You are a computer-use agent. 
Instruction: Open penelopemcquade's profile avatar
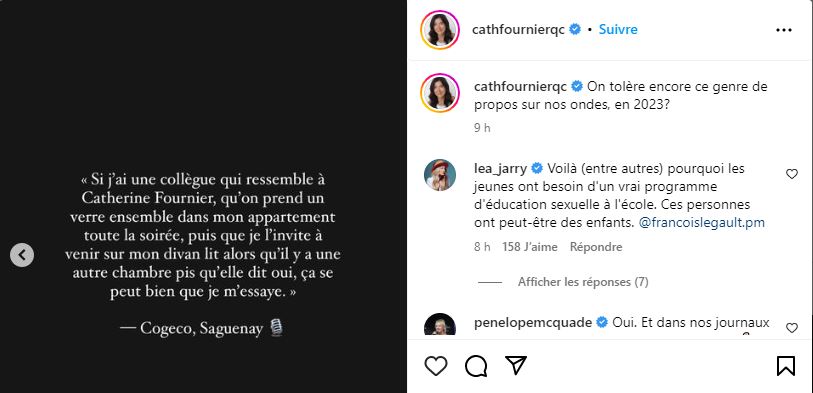point(440,324)
